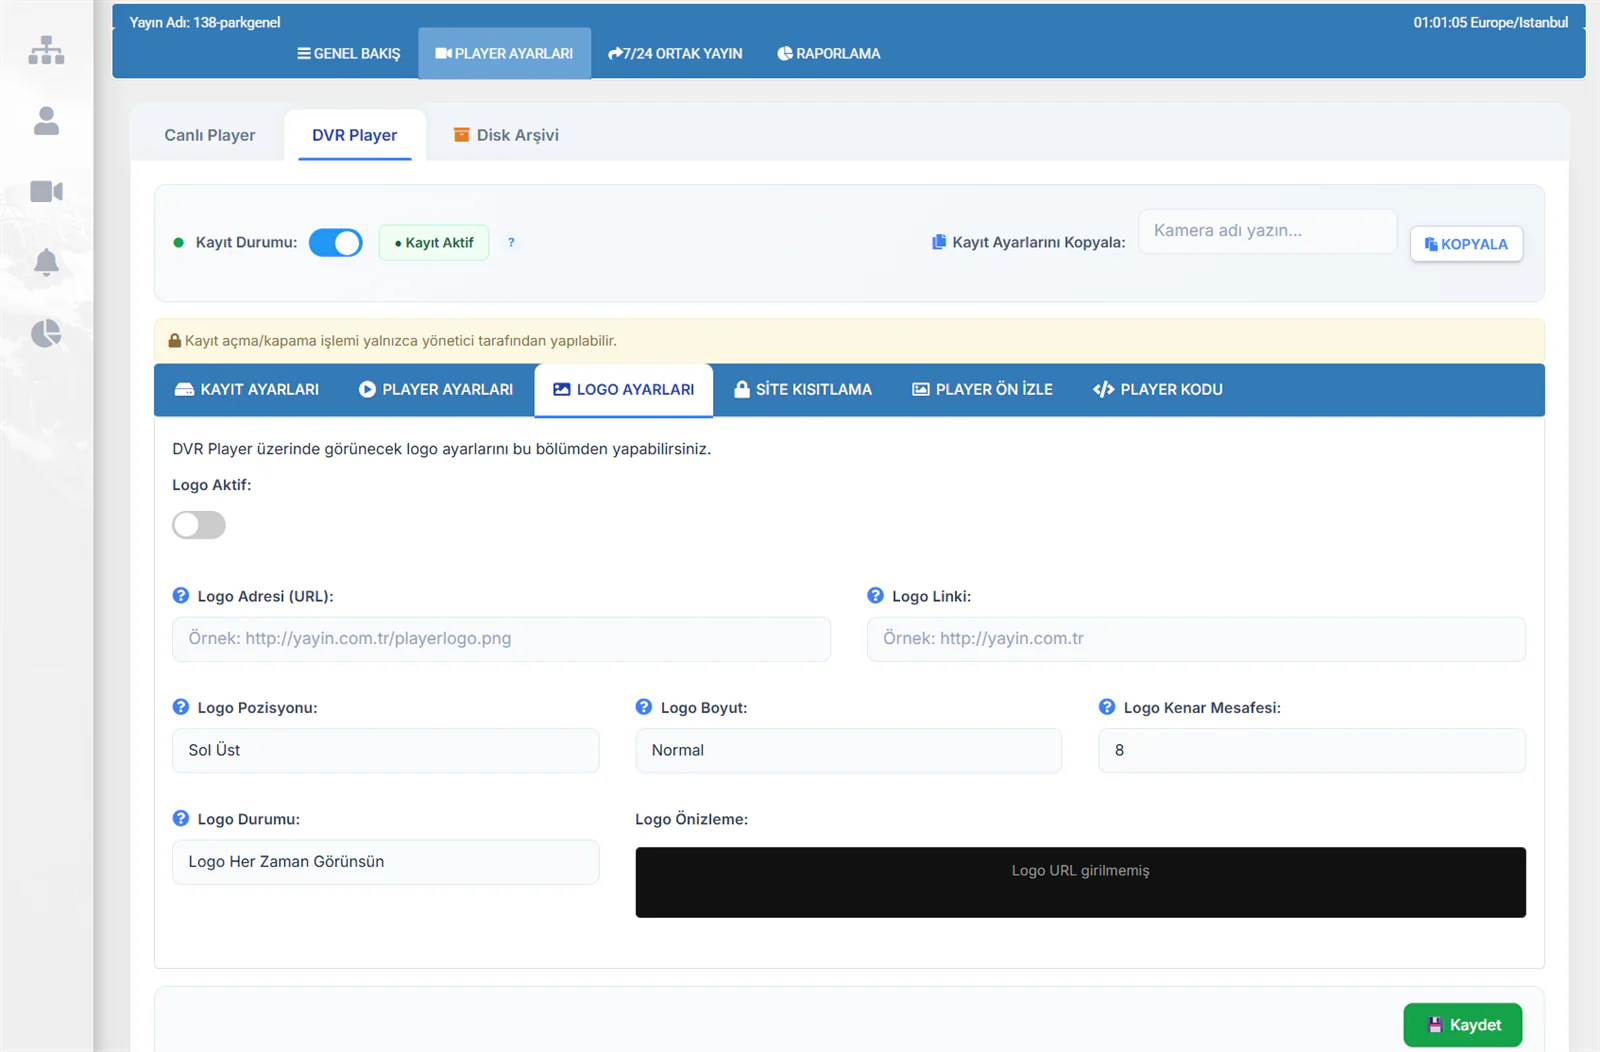
Task: Open the pie chart sidebar icon
Action: point(46,333)
